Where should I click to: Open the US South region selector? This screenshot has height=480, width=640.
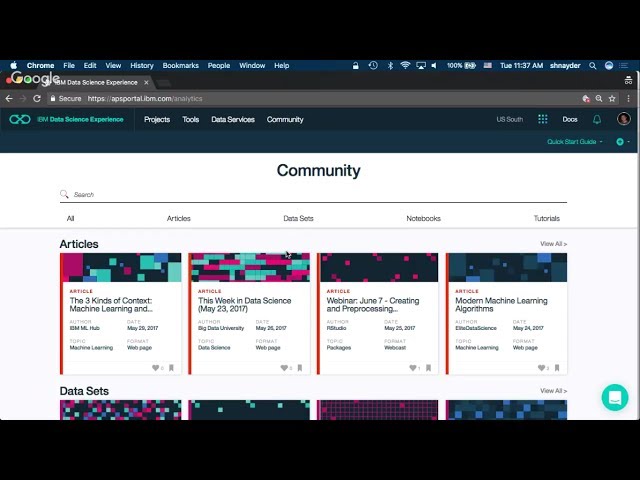[x=509, y=120]
